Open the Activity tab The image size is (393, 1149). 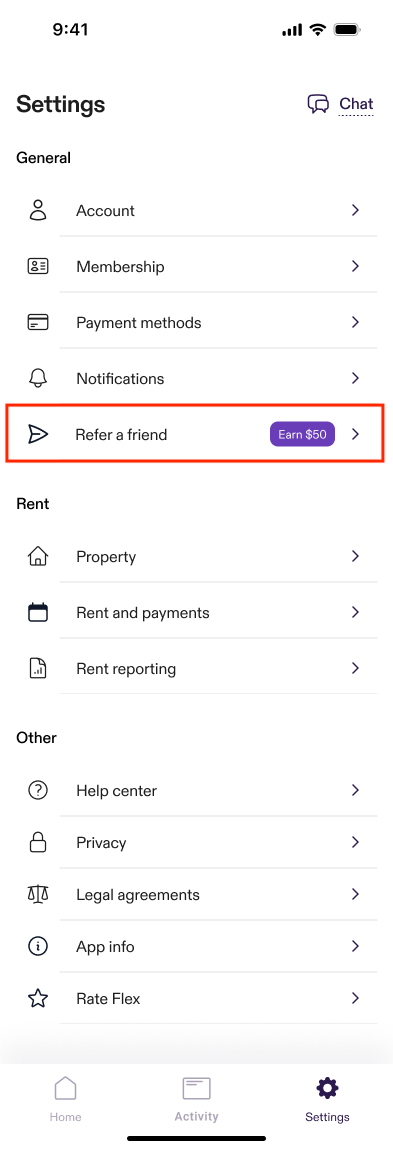(x=196, y=1099)
